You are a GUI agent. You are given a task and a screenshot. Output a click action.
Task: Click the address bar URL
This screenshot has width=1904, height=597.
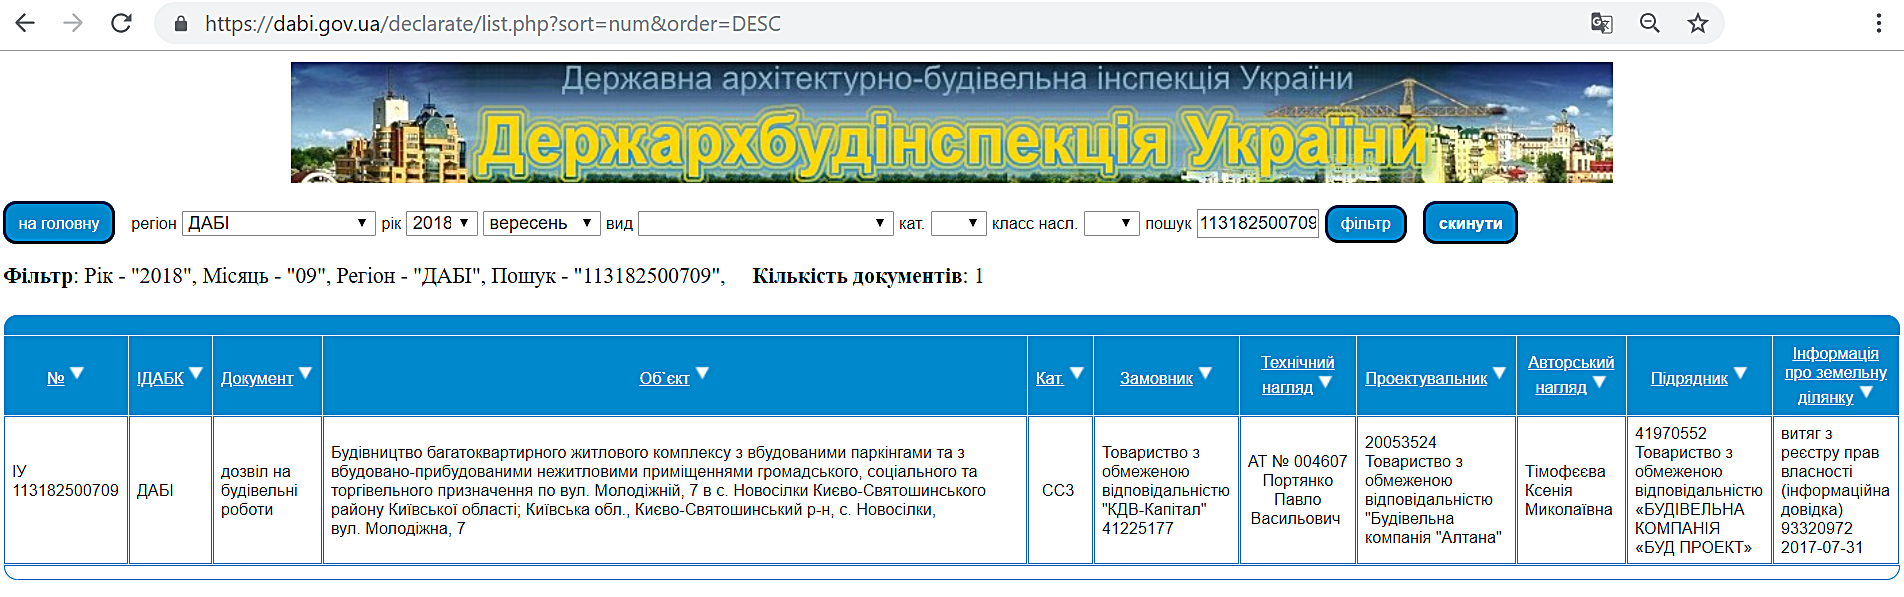[493, 23]
